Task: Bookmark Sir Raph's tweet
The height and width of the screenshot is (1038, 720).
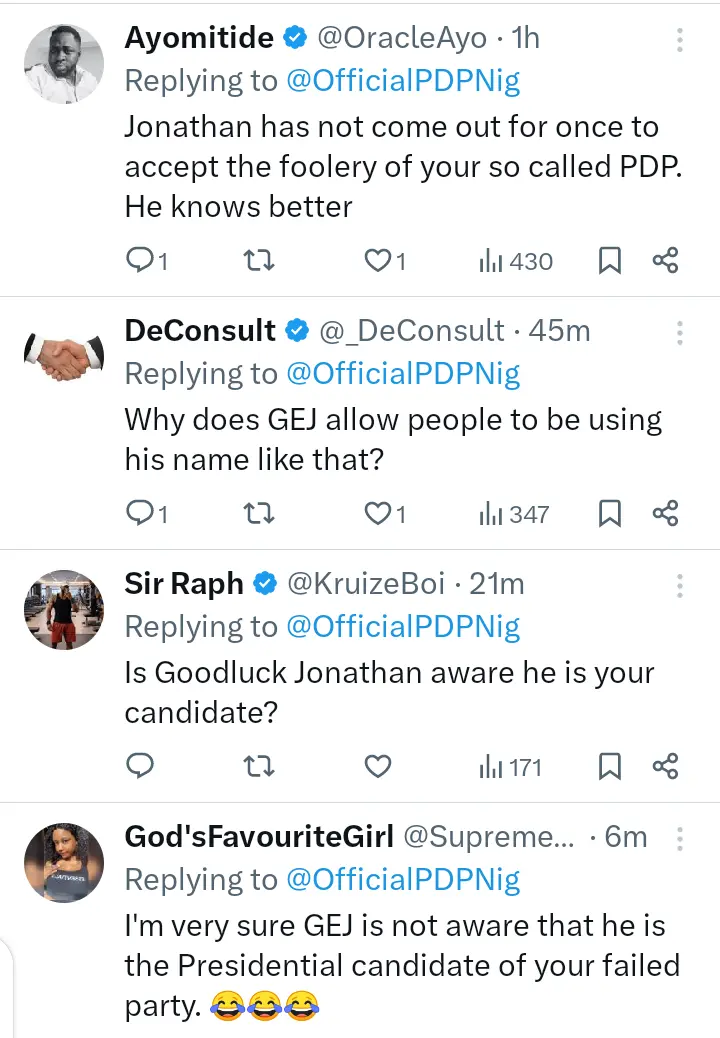Action: tap(609, 767)
